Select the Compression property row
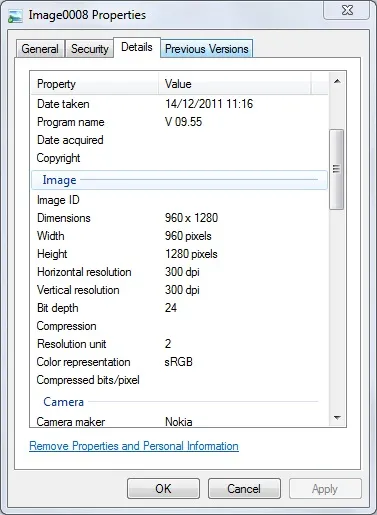The width and height of the screenshot is (377, 515). 179,326
